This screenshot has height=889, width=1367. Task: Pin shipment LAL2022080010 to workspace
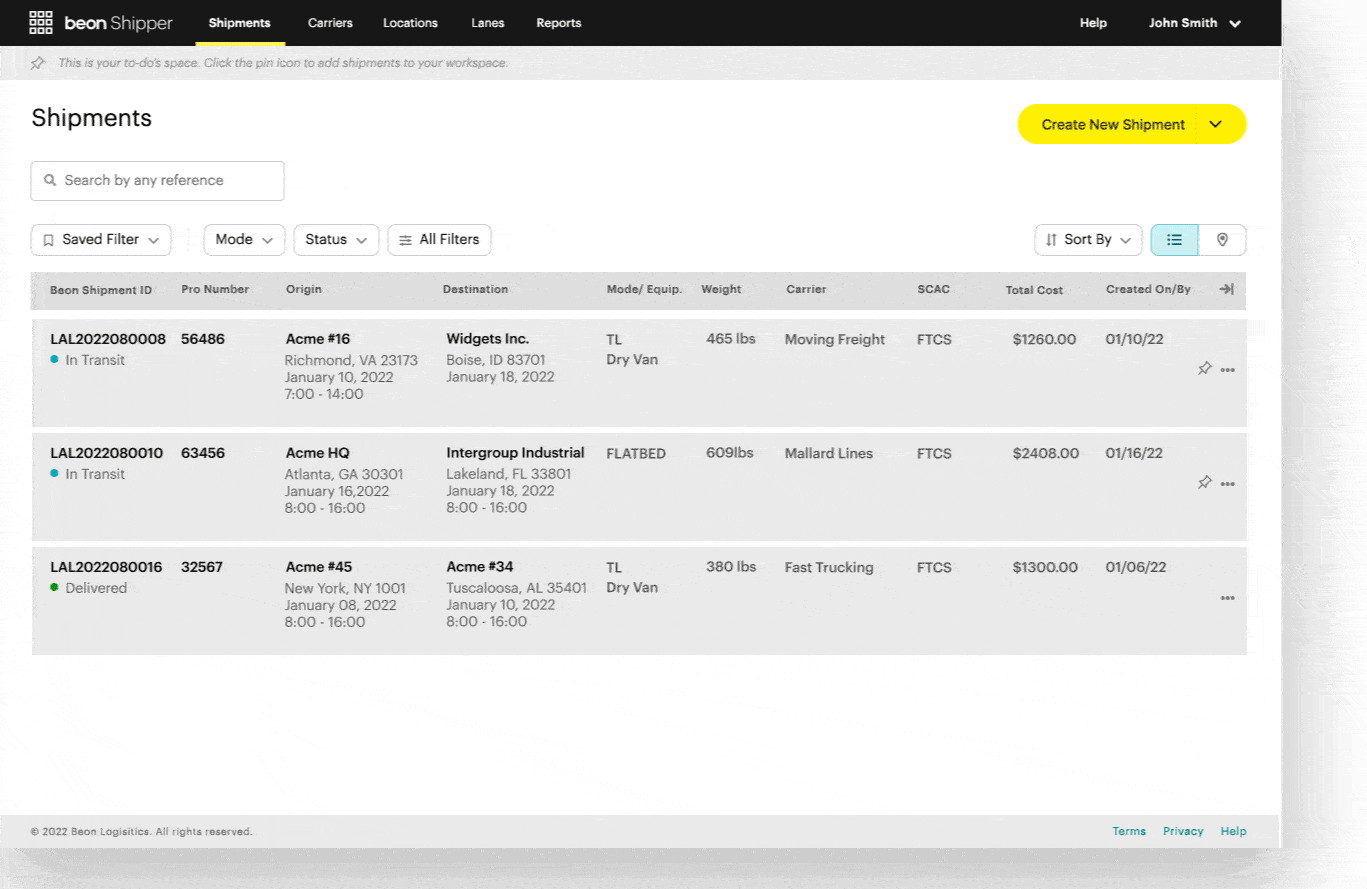coord(1204,483)
